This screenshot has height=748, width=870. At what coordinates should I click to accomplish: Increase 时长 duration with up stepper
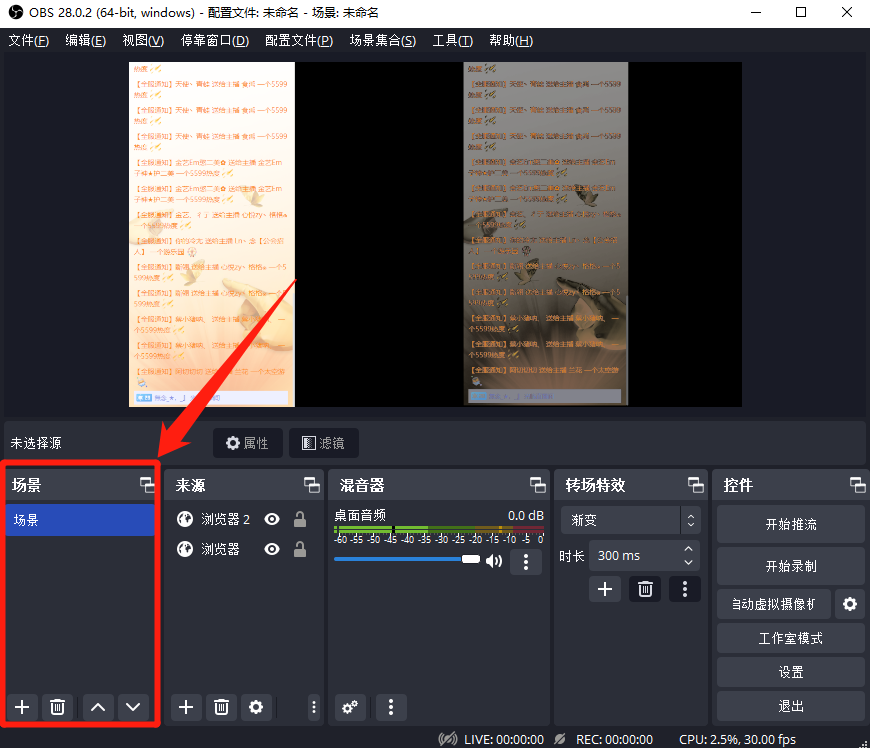point(688,549)
